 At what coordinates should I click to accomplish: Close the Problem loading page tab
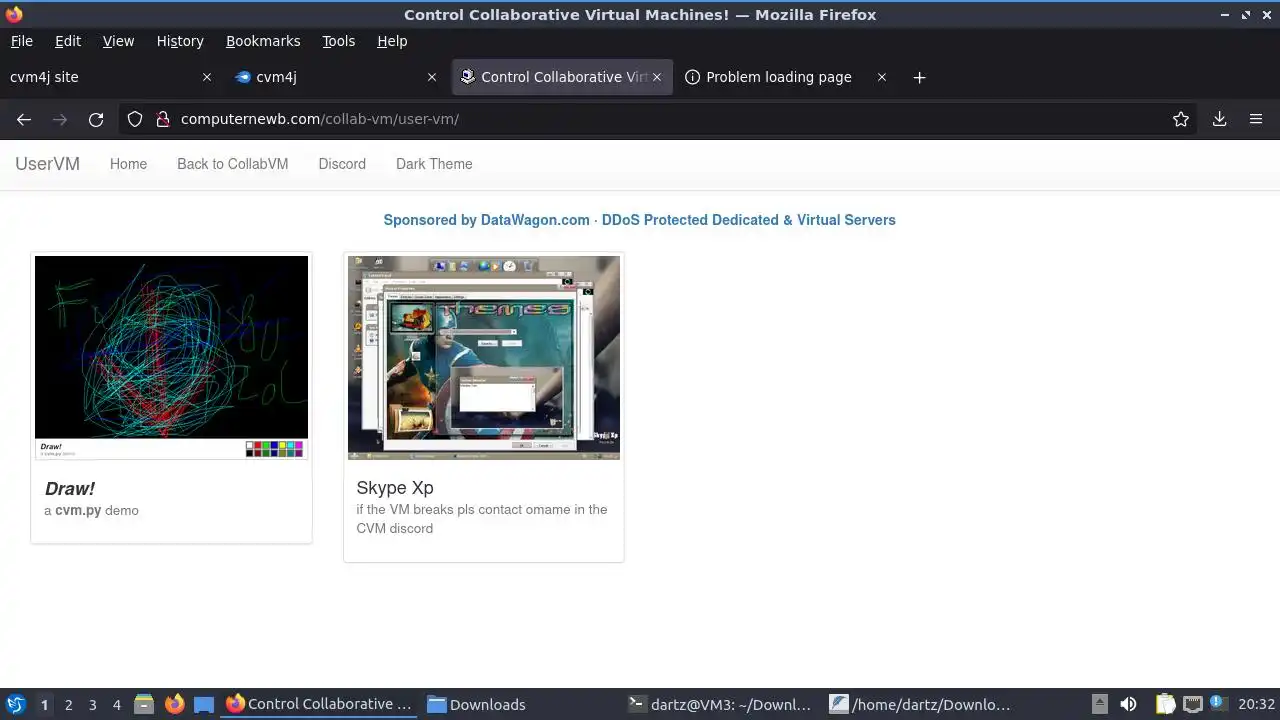tap(881, 77)
